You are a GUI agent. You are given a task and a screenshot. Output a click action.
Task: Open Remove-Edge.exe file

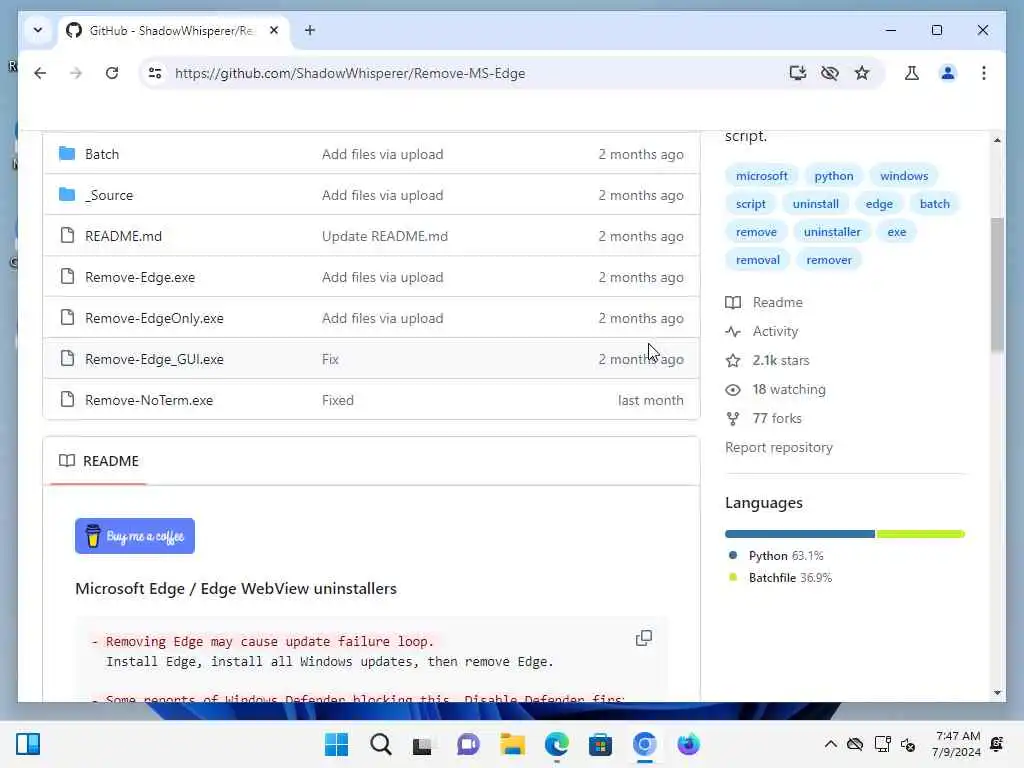140,277
